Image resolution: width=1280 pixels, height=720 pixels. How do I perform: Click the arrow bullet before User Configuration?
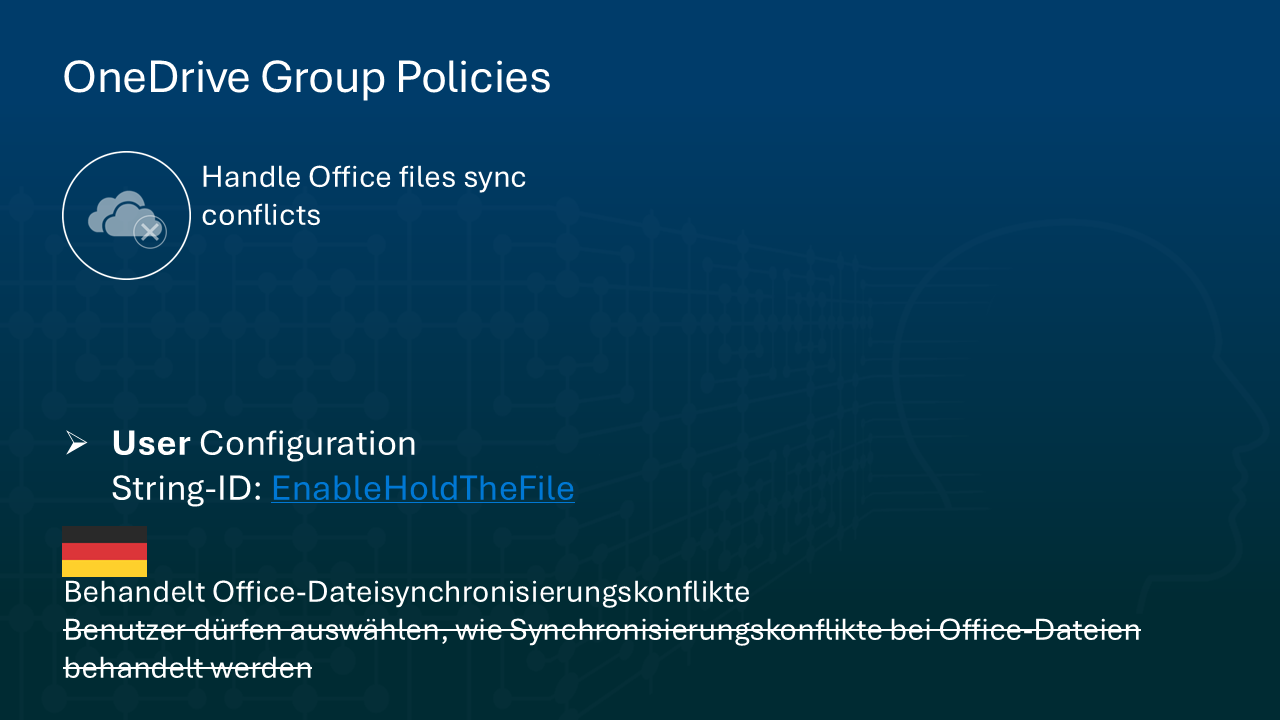(77, 443)
